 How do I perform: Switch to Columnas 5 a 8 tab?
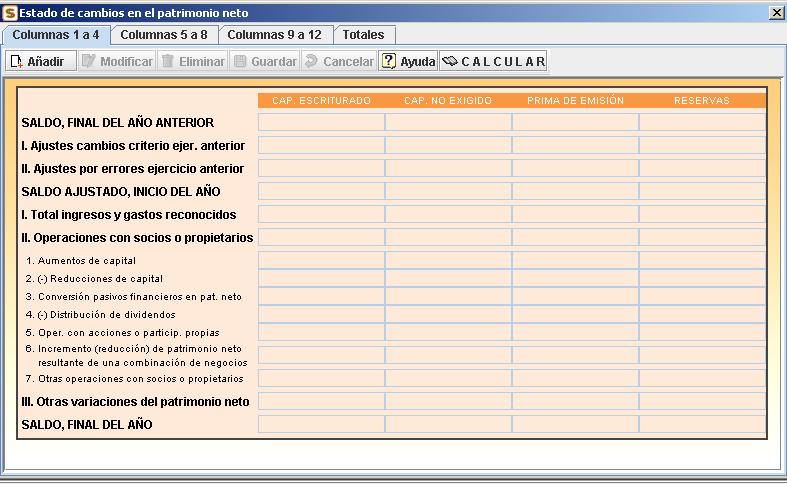point(164,35)
